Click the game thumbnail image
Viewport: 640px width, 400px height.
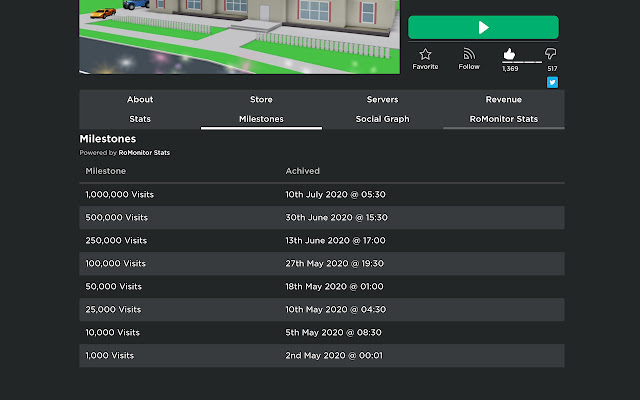(x=239, y=35)
